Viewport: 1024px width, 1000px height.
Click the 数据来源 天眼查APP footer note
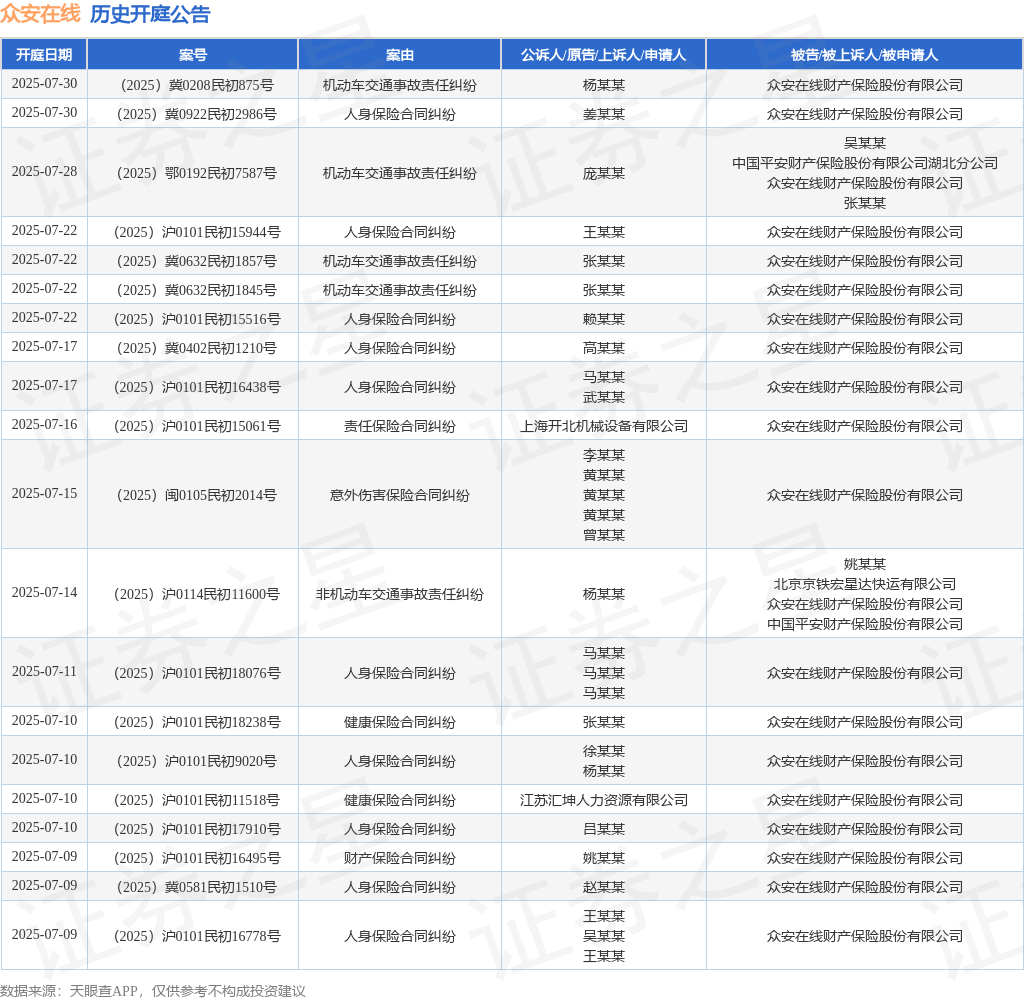coord(153,991)
